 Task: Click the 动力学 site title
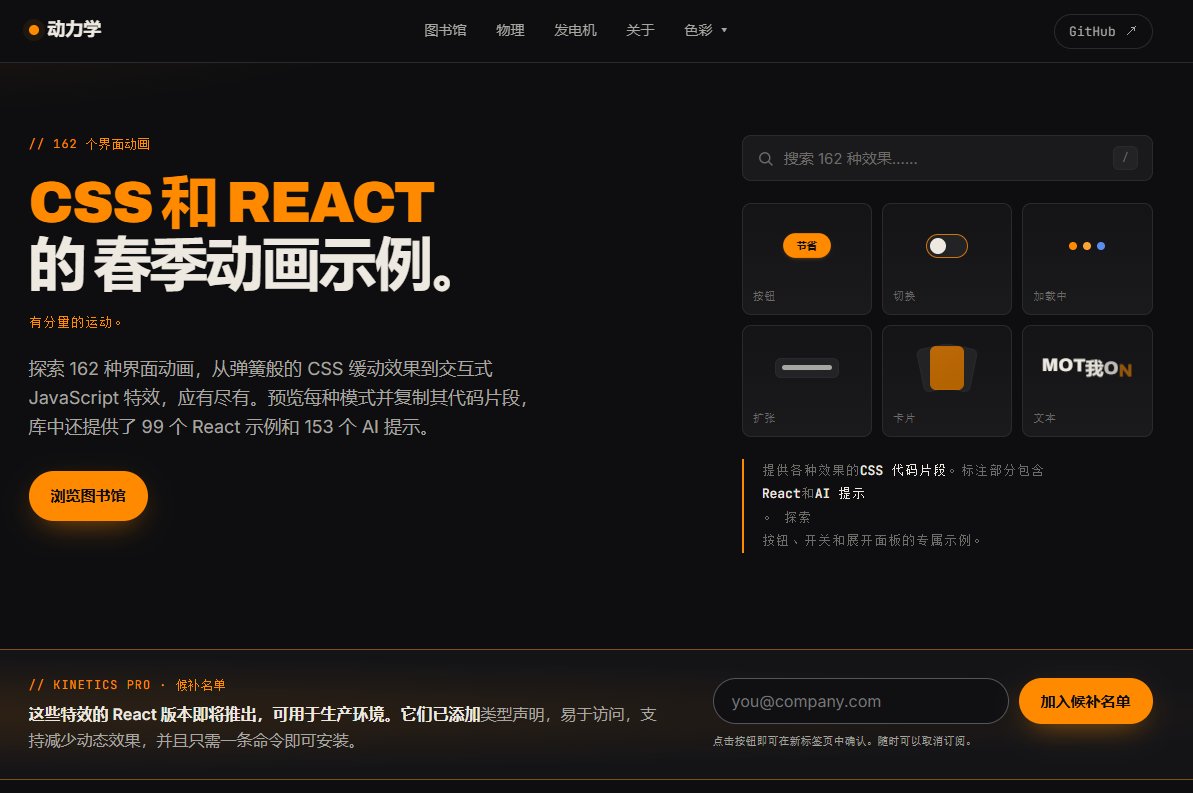(74, 29)
